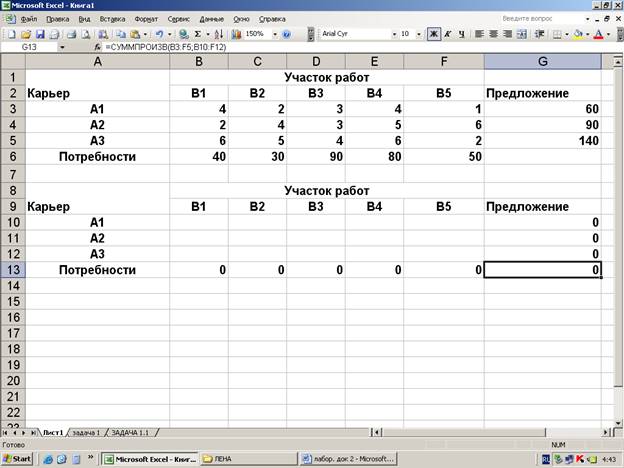The width and height of the screenshot is (624, 468).
Task: Open the 150% zoom dropdown
Action: click(x=275, y=35)
